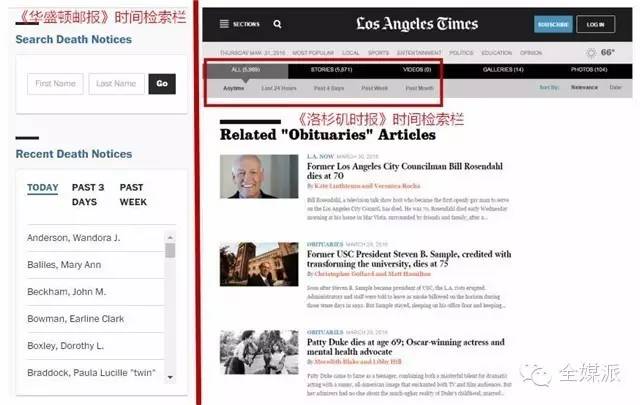This screenshot has width=640, height=405.
Task: Open the OPINION navigation item
Action: [531, 53]
